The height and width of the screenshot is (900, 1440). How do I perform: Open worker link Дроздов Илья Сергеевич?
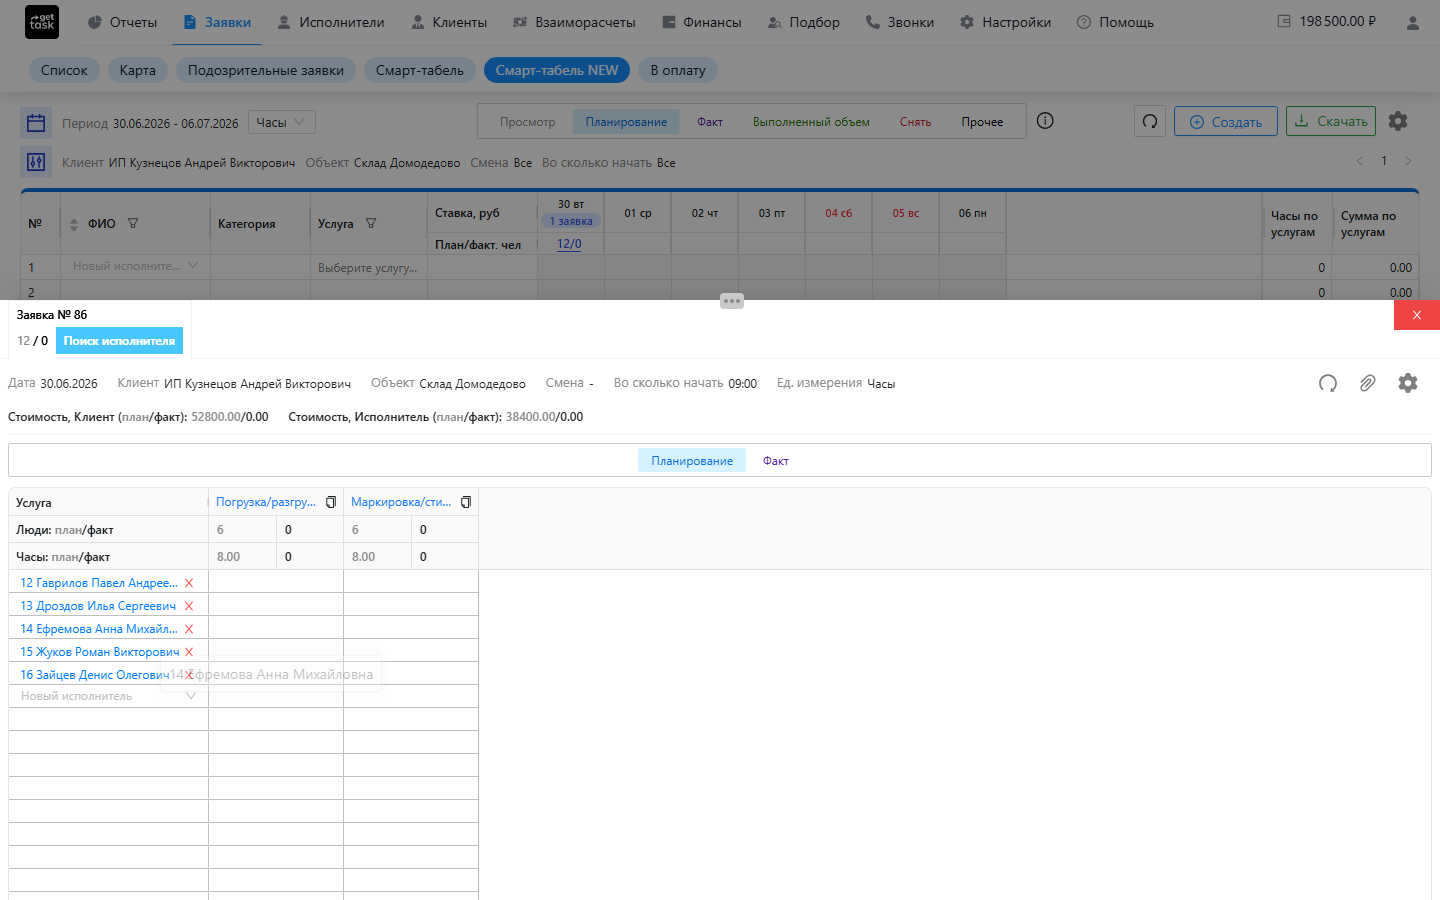pos(98,606)
